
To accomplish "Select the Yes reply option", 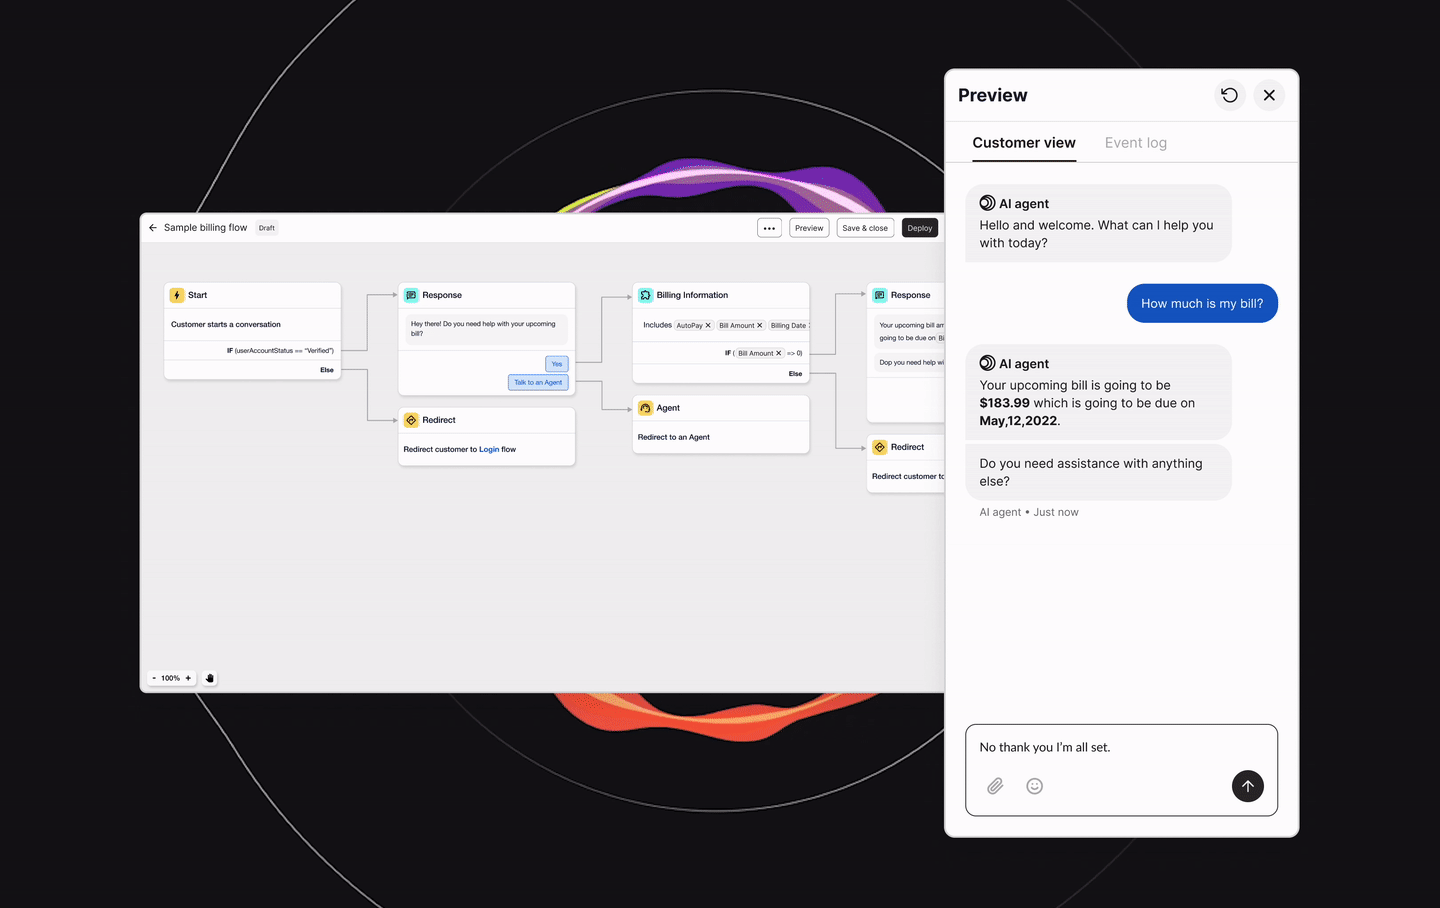I will click(x=557, y=364).
